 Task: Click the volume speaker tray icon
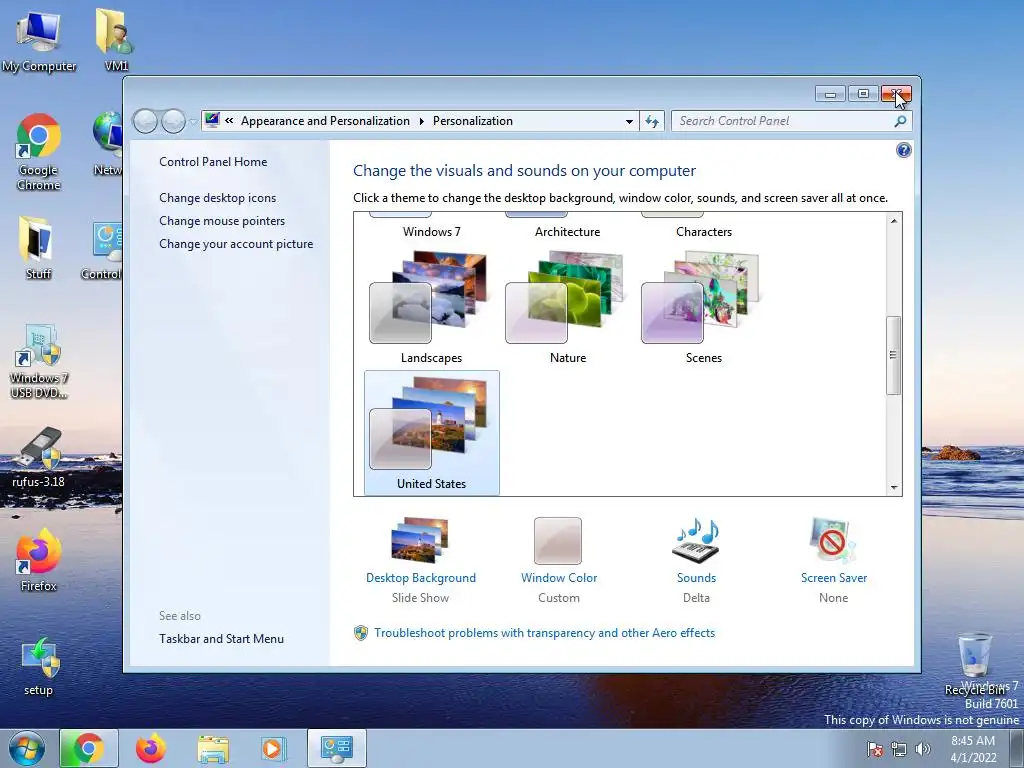[923, 749]
